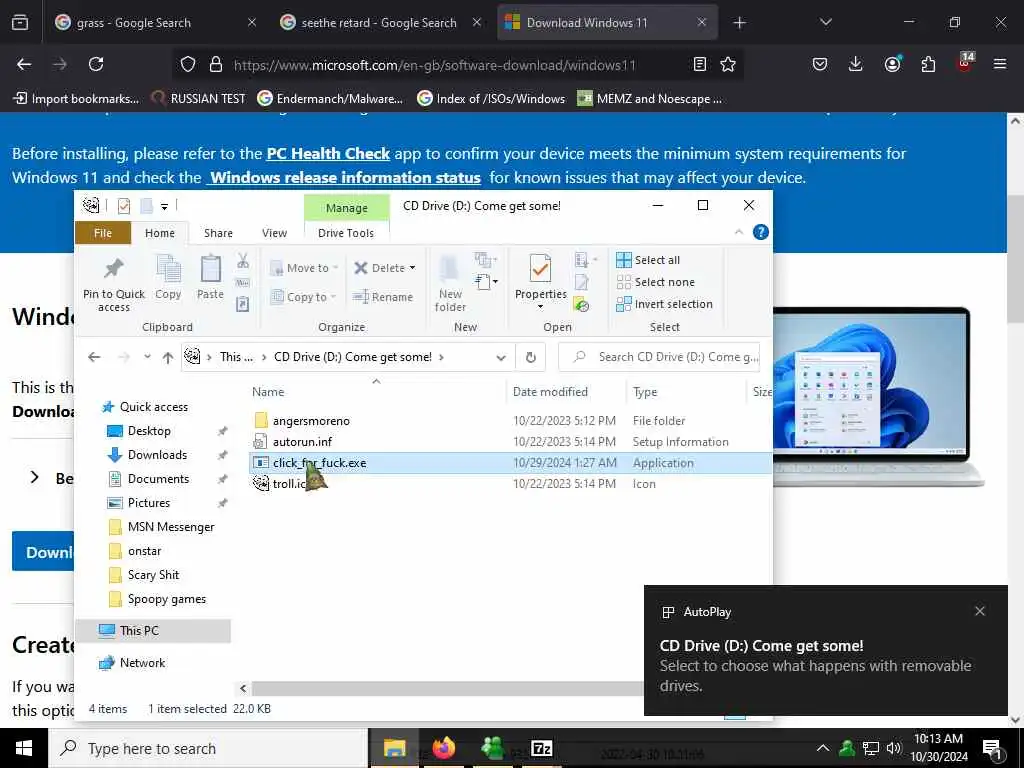The image size is (1024, 768).
Task: Open the Drive Tools tab
Action: pos(346,233)
